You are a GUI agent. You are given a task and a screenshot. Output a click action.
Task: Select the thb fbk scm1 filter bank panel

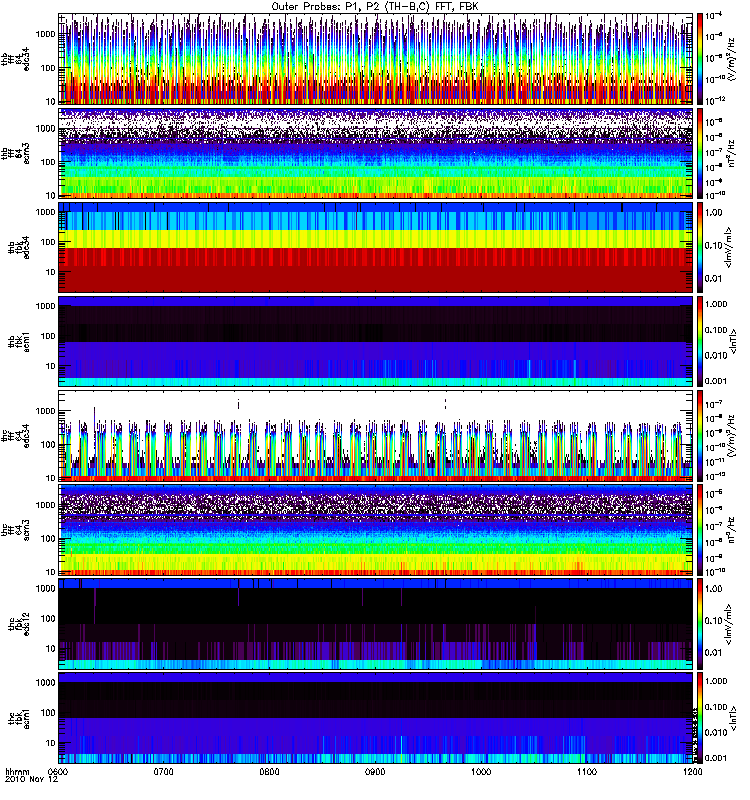pos(376,341)
